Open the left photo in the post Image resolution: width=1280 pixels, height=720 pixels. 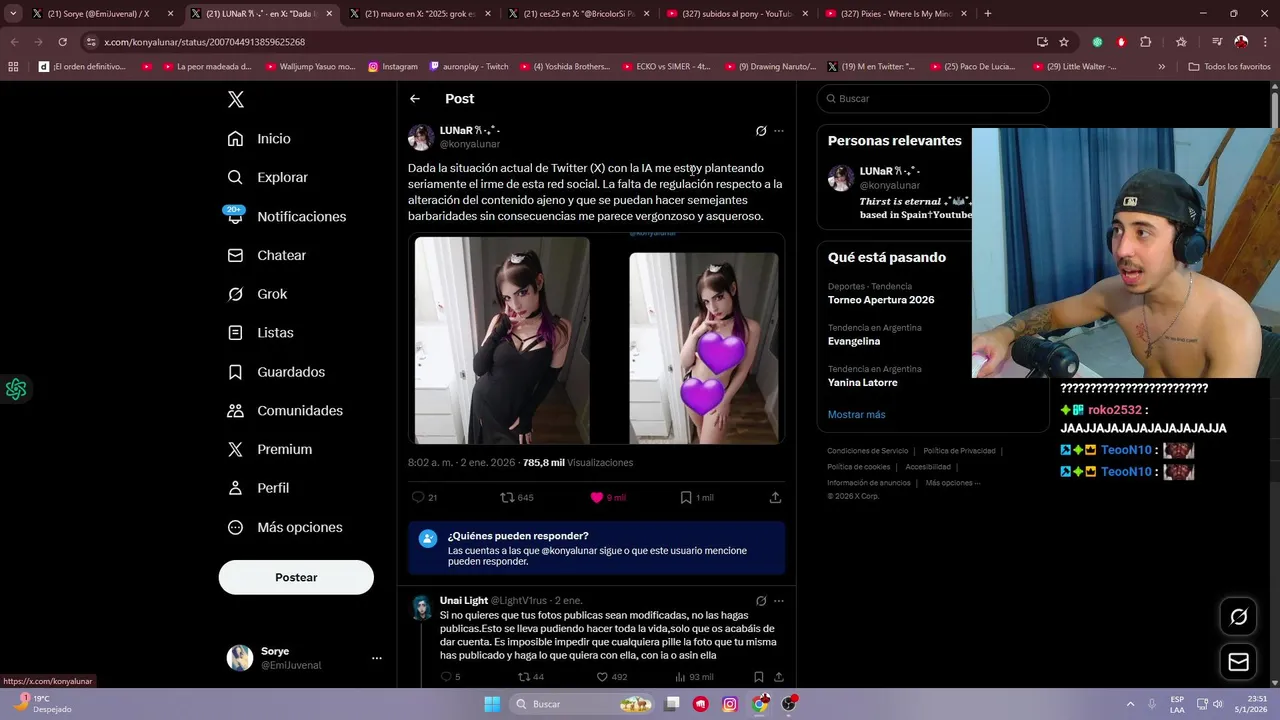pos(502,340)
